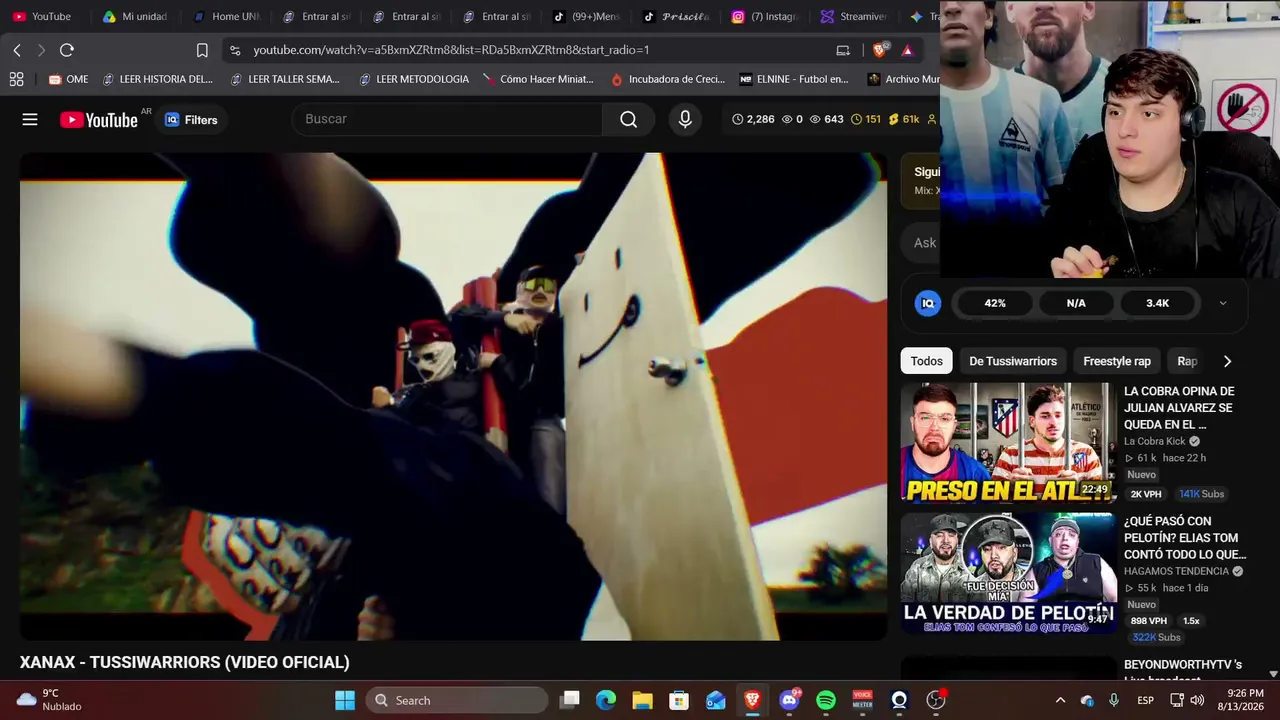Open Cómo Hacer Miniat bookmark
1280x720 pixels.
tap(538, 79)
